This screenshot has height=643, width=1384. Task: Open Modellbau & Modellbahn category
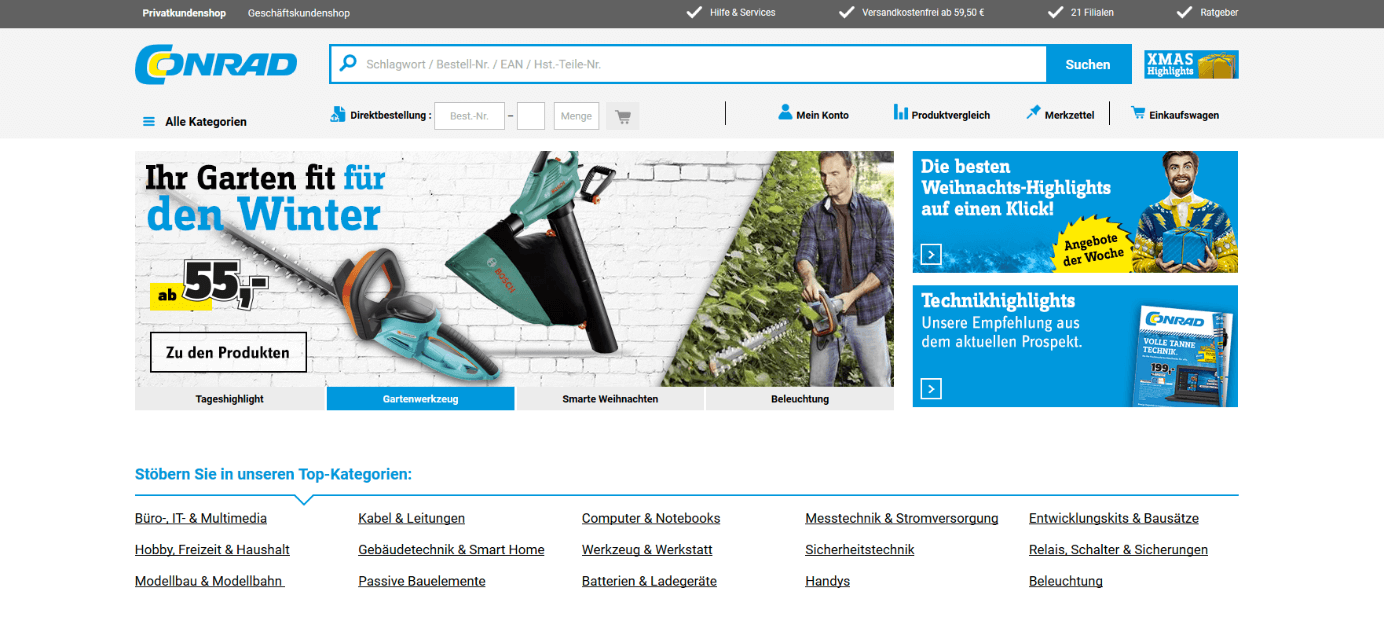tap(210, 581)
